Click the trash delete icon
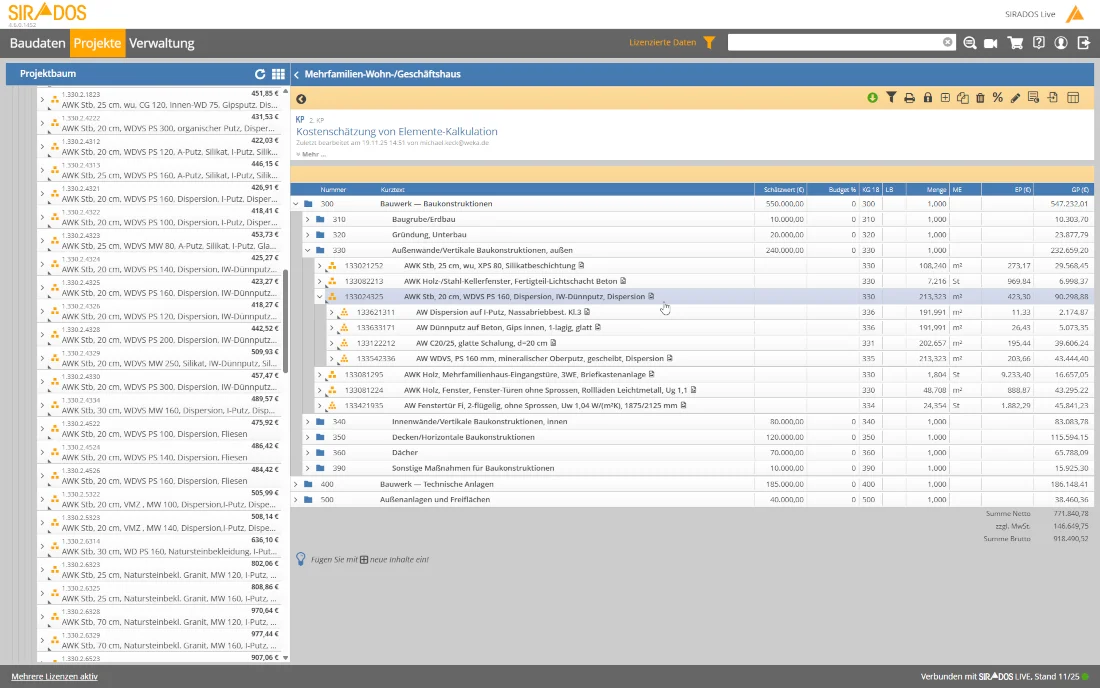Image resolution: width=1100 pixels, height=688 pixels. coord(980,98)
